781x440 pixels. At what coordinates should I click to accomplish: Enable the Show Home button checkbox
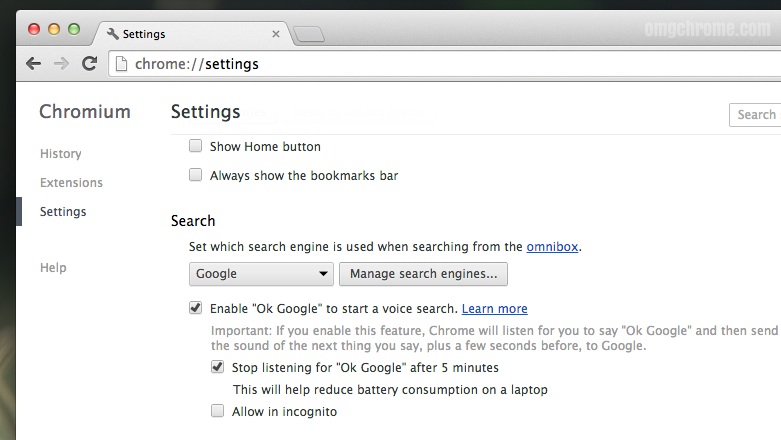(196, 146)
